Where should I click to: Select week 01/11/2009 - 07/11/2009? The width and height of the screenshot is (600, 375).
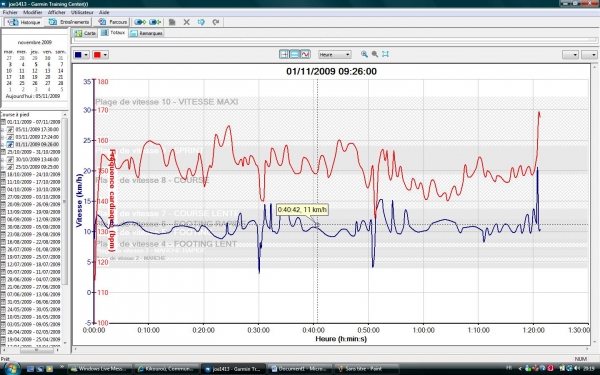pos(34,122)
